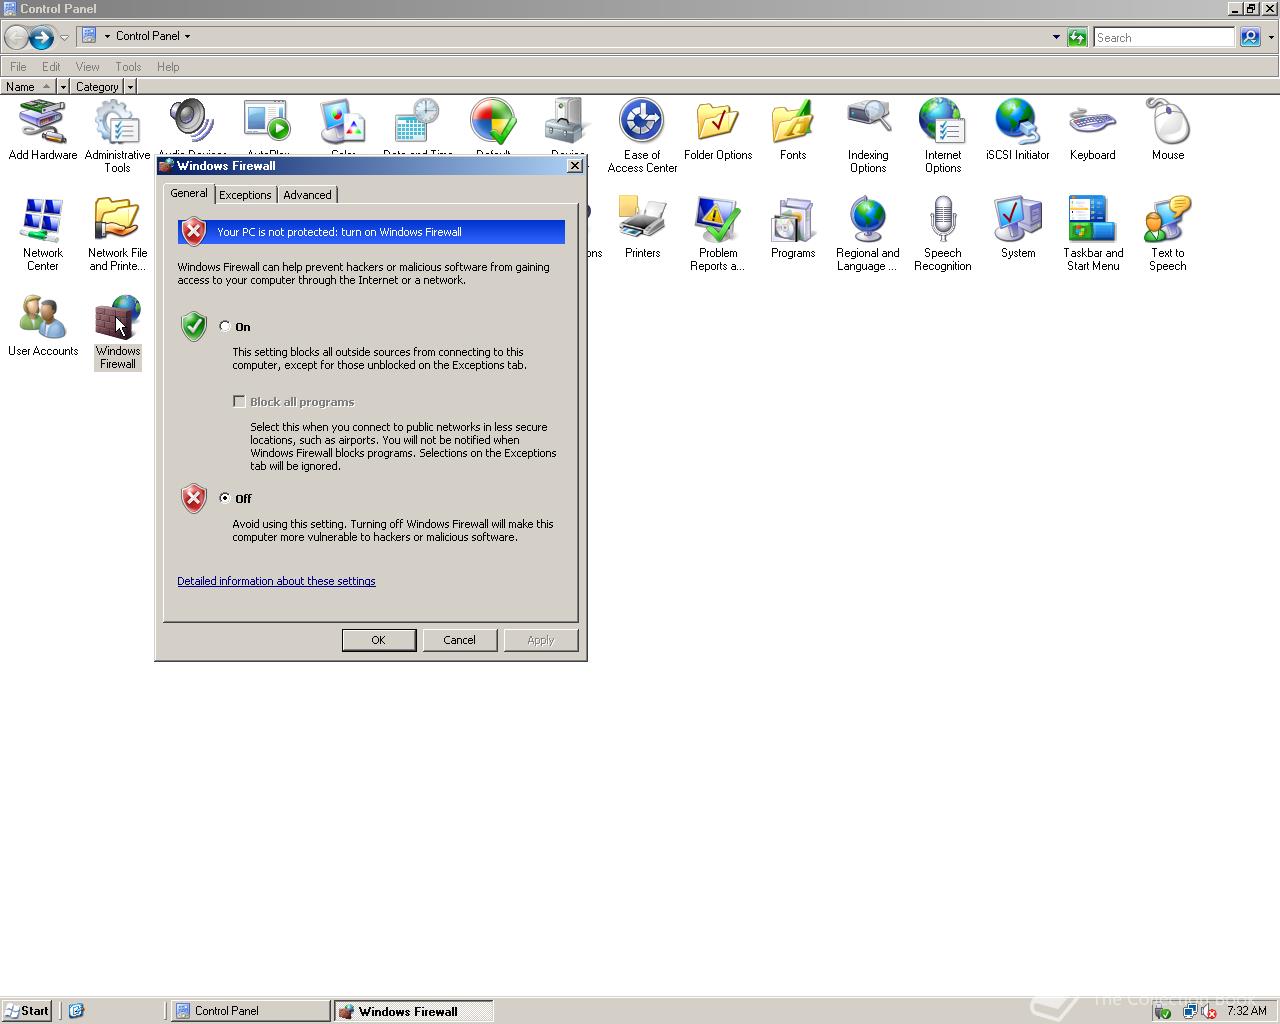Open the Help menu
Viewport: 1280px width, 1024px height.
click(168, 67)
